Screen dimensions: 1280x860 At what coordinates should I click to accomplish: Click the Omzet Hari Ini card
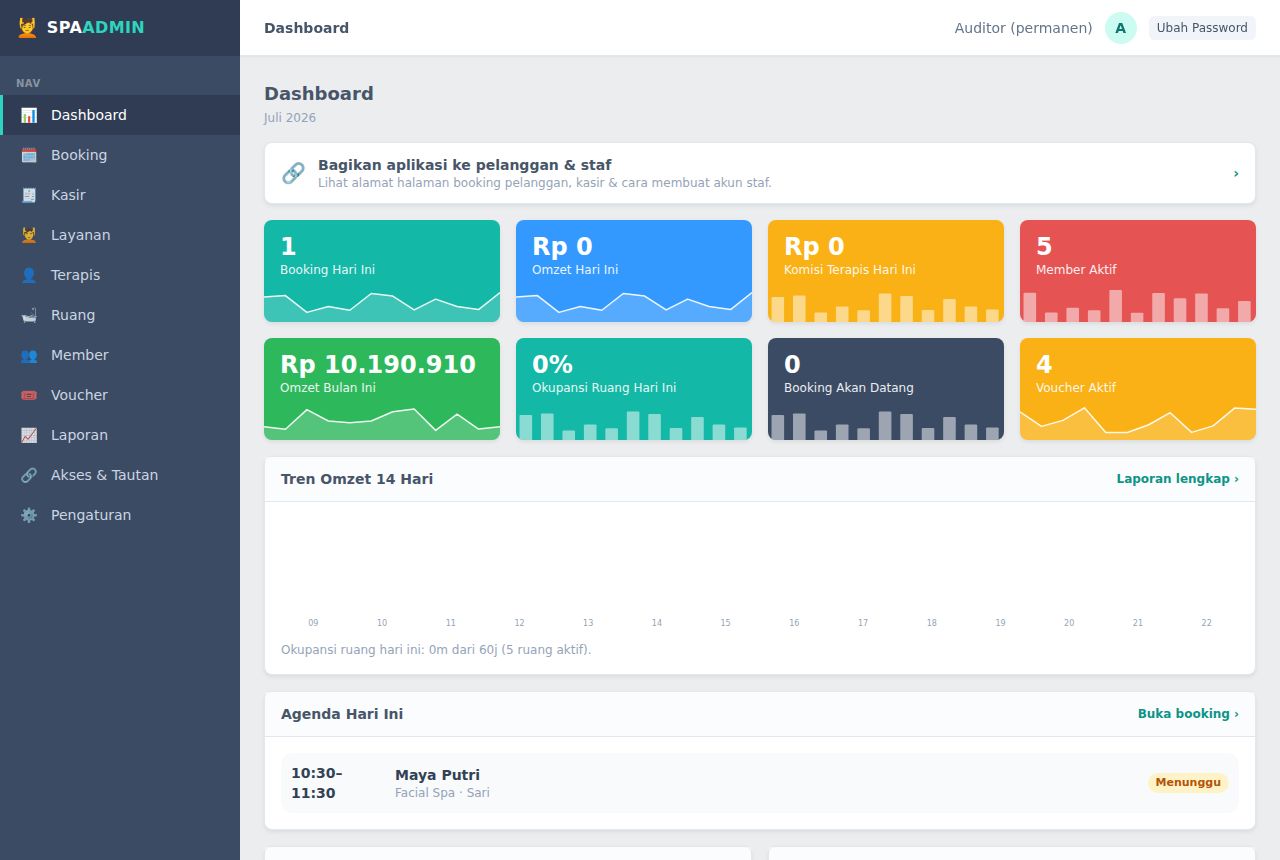click(634, 271)
